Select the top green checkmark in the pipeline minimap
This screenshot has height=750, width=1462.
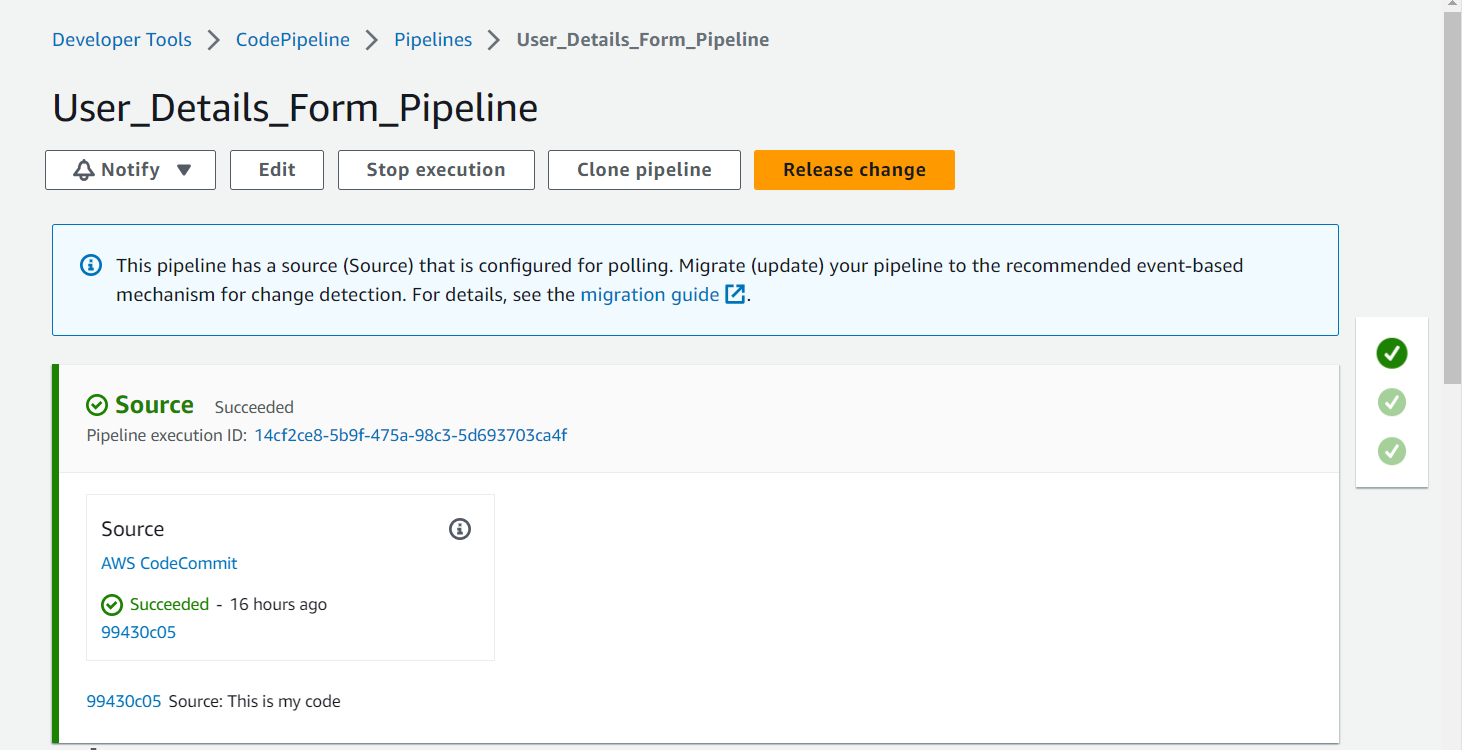(x=1392, y=353)
